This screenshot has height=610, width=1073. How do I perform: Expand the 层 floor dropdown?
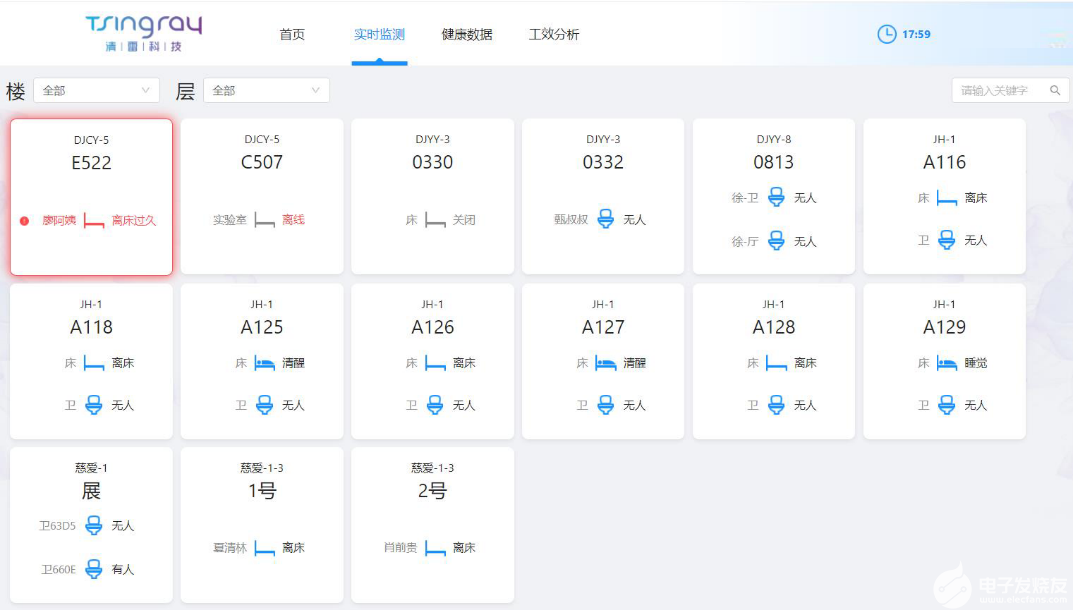click(x=266, y=90)
